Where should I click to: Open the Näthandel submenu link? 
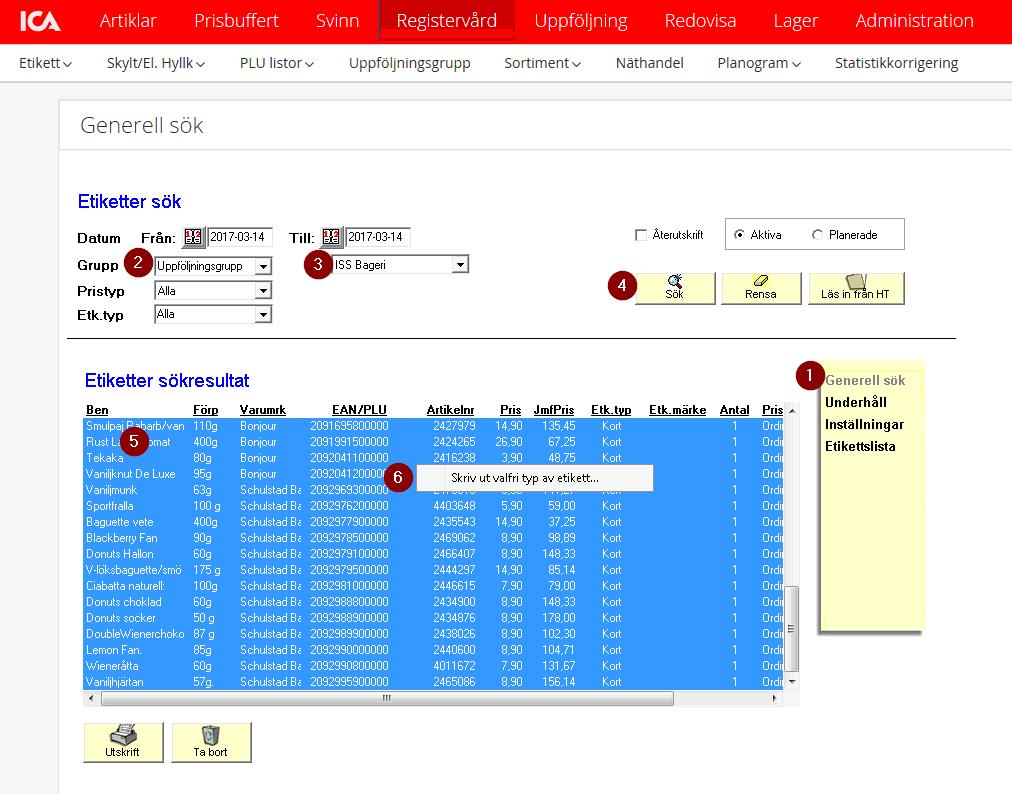pyautogui.click(x=649, y=63)
